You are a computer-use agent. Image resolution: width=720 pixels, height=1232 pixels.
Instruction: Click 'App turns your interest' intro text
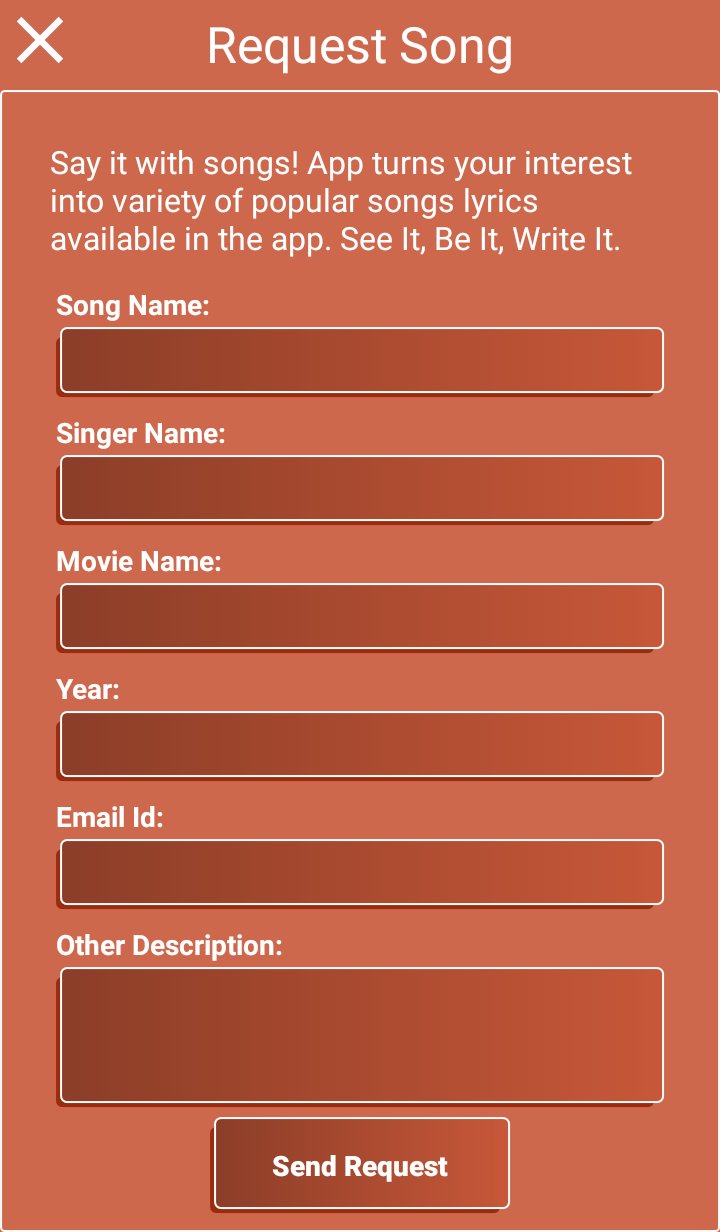(470, 163)
